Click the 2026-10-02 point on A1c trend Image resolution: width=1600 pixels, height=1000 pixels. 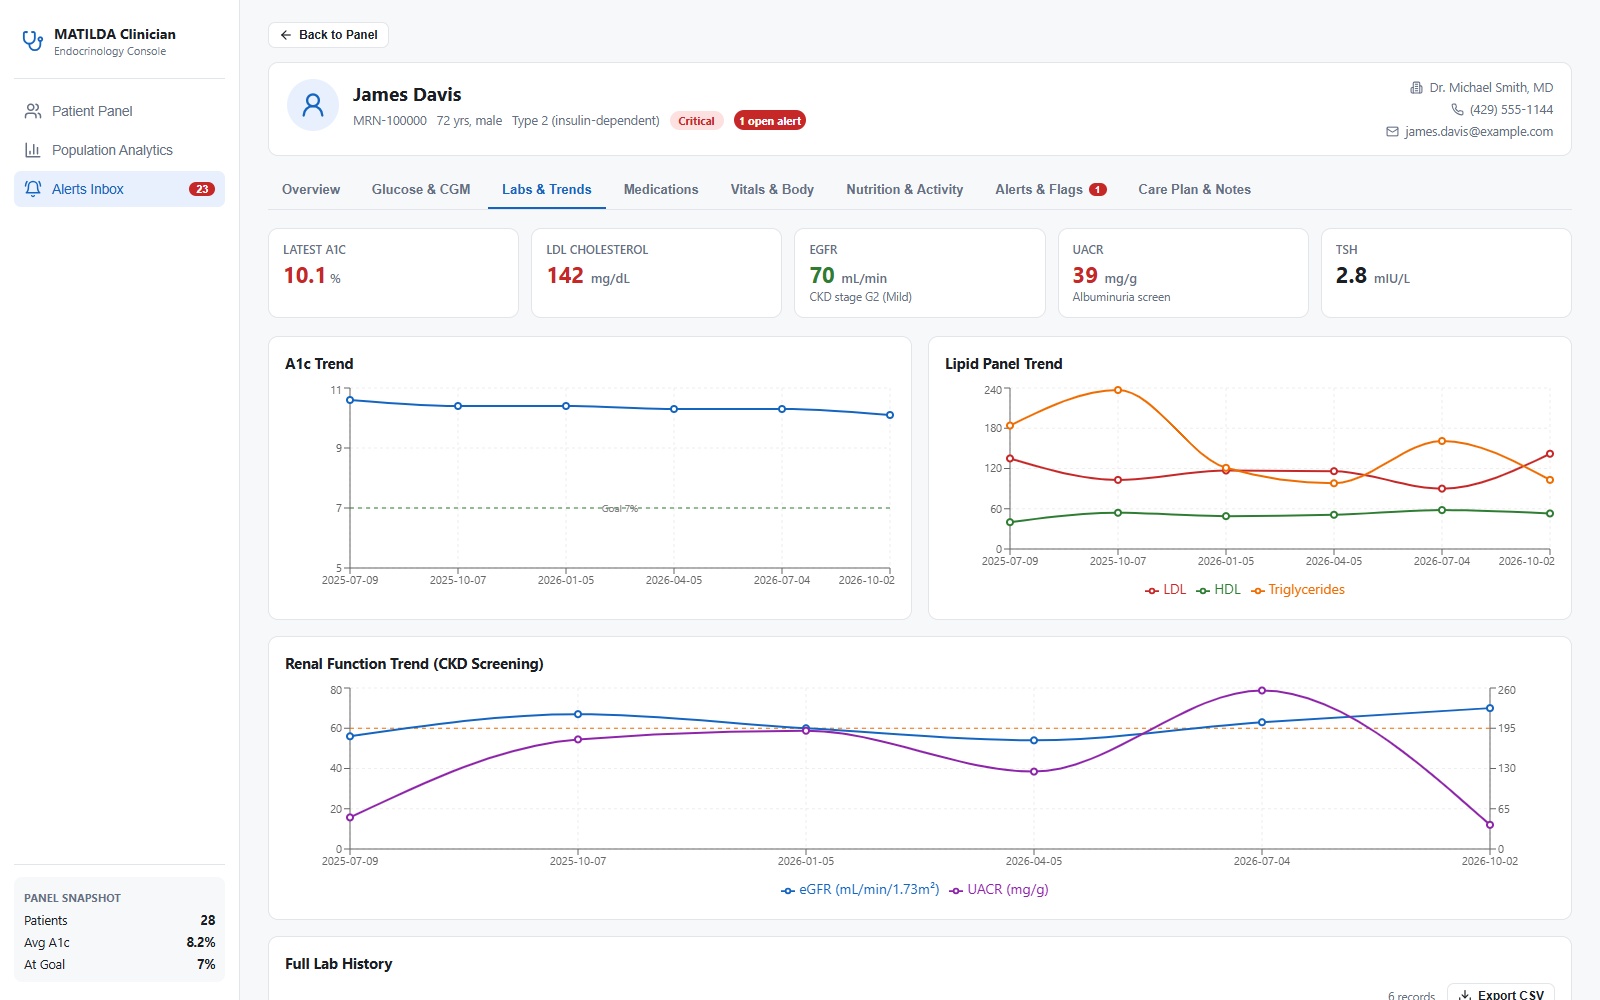point(890,415)
